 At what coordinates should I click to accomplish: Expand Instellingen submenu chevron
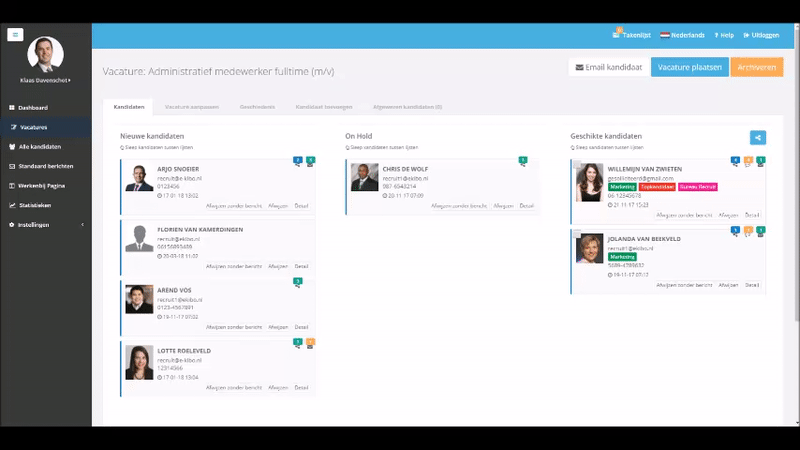(x=83, y=224)
